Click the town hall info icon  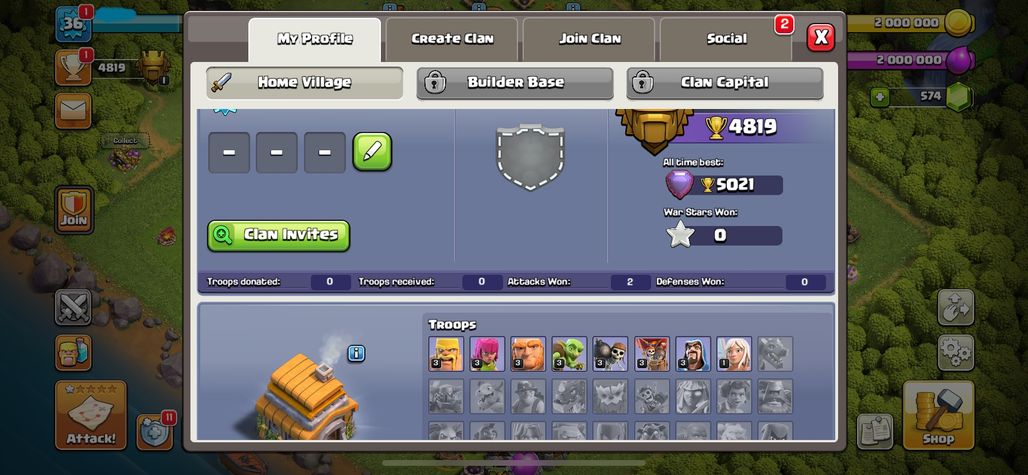pyautogui.click(x=356, y=354)
